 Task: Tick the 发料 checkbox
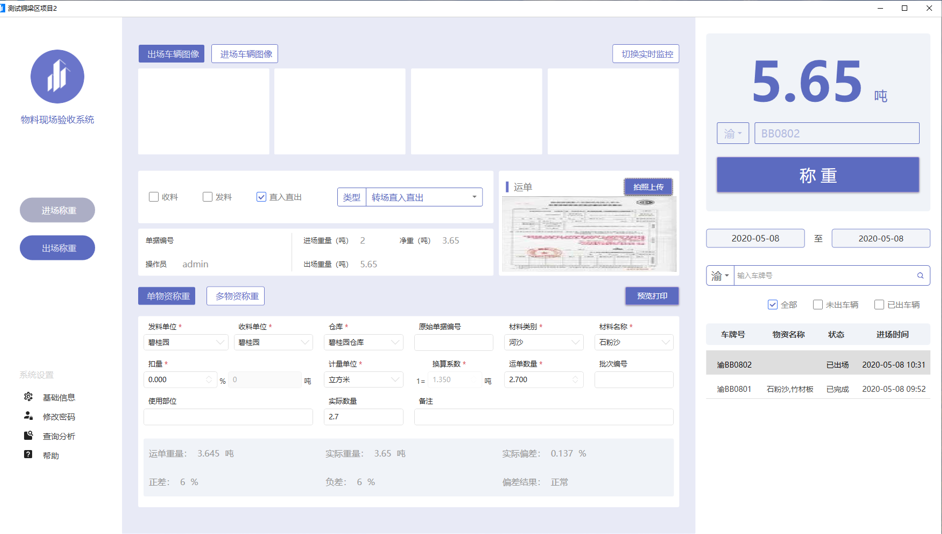207,197
